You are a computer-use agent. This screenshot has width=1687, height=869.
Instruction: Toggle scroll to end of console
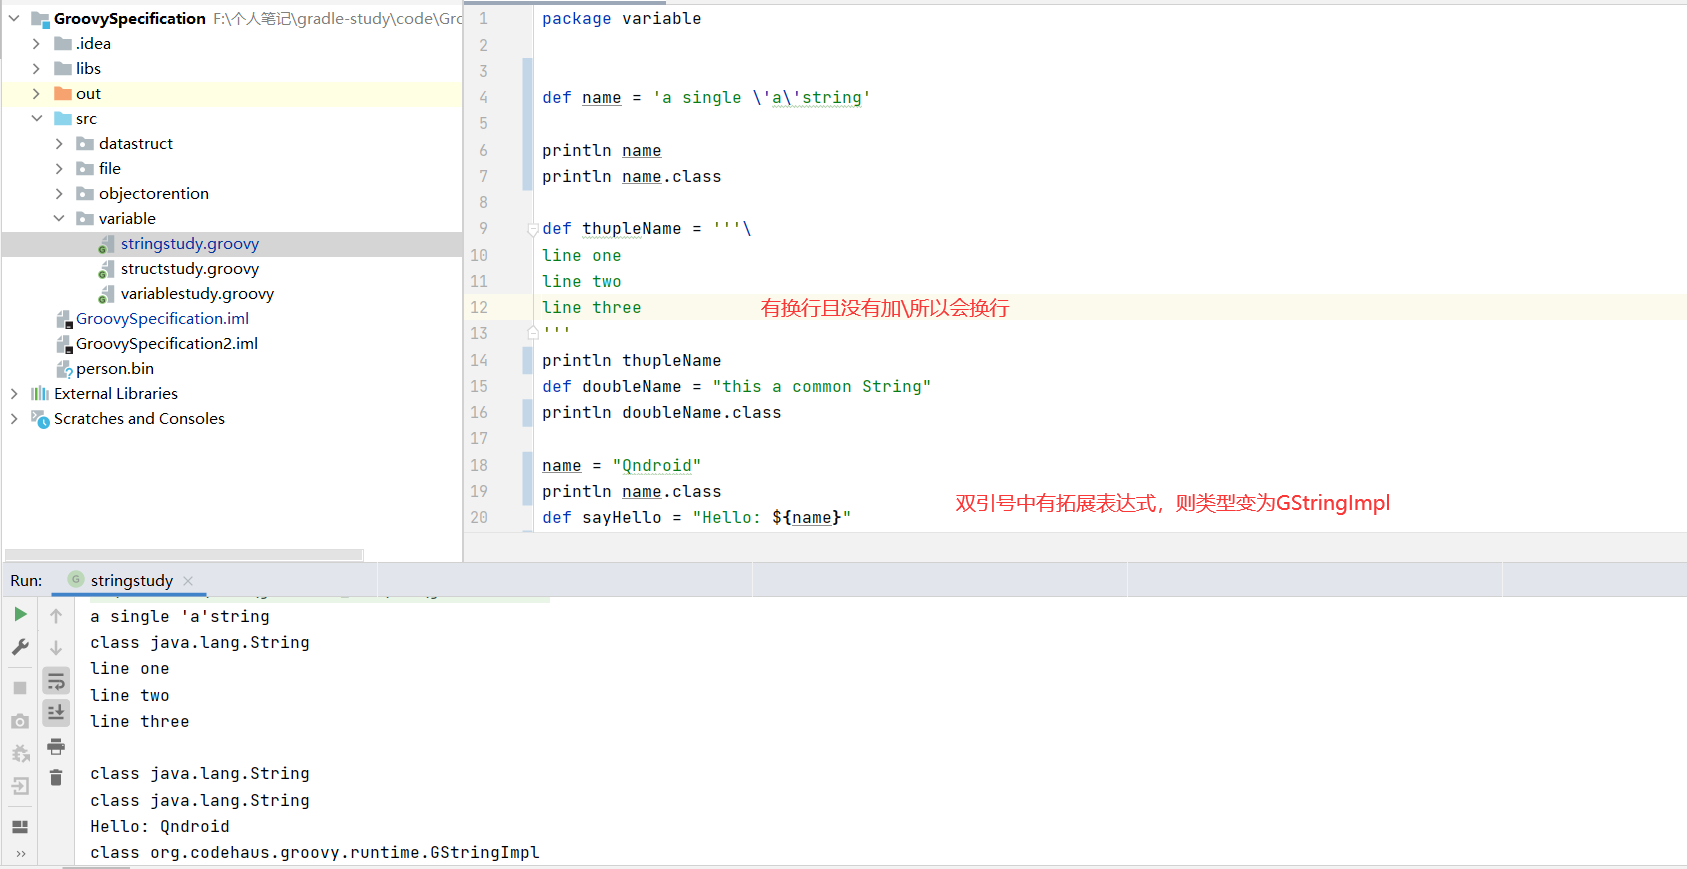coord(56,713)
